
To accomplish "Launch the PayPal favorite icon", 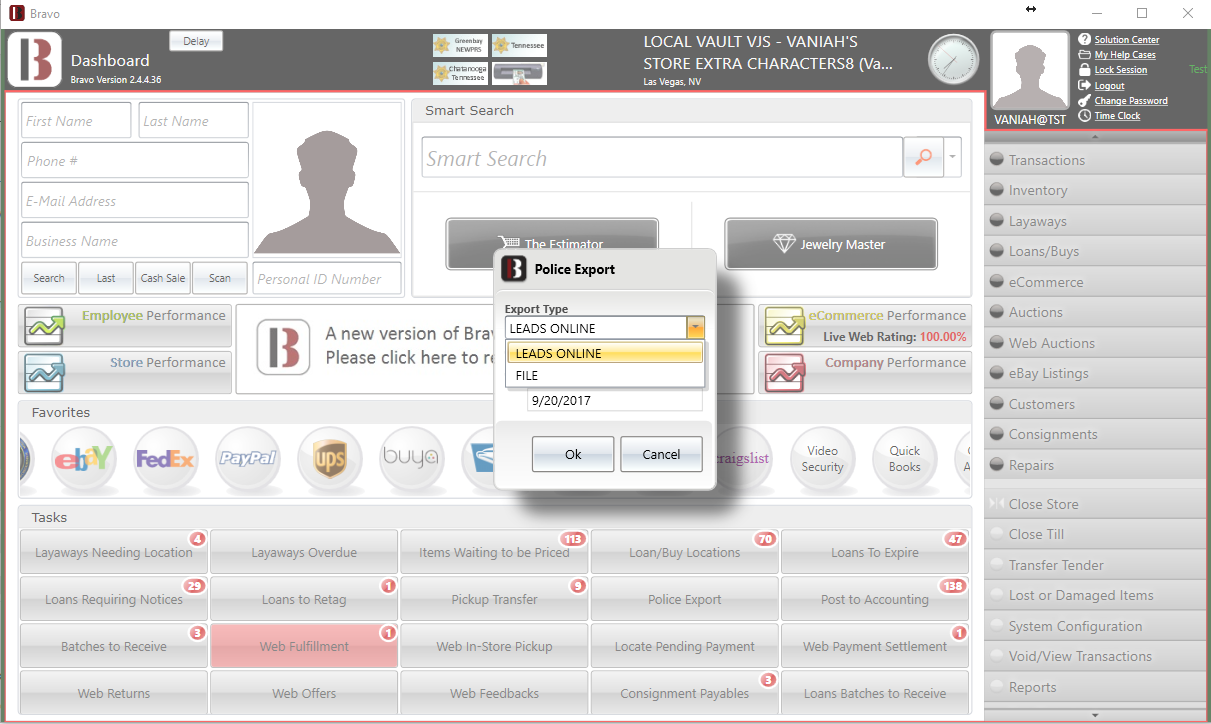I will 248,459.
